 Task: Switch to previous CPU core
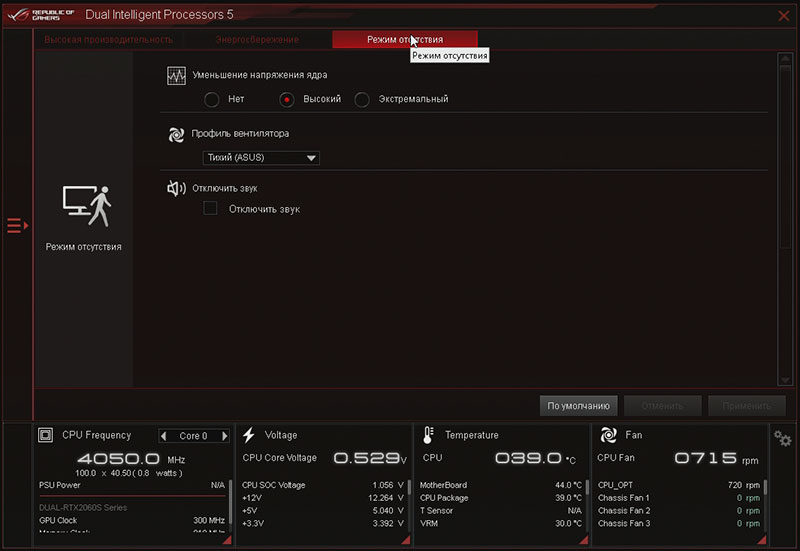click(163, 436)
